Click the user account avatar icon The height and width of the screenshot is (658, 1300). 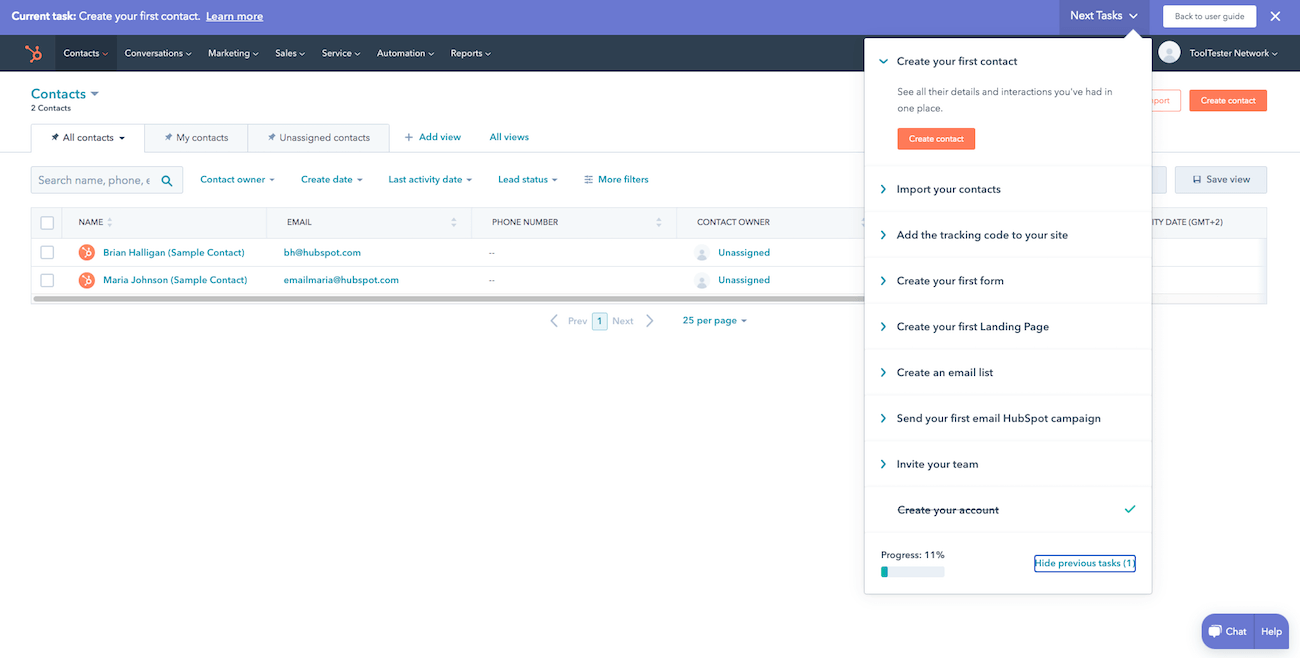coord(1169,52)
